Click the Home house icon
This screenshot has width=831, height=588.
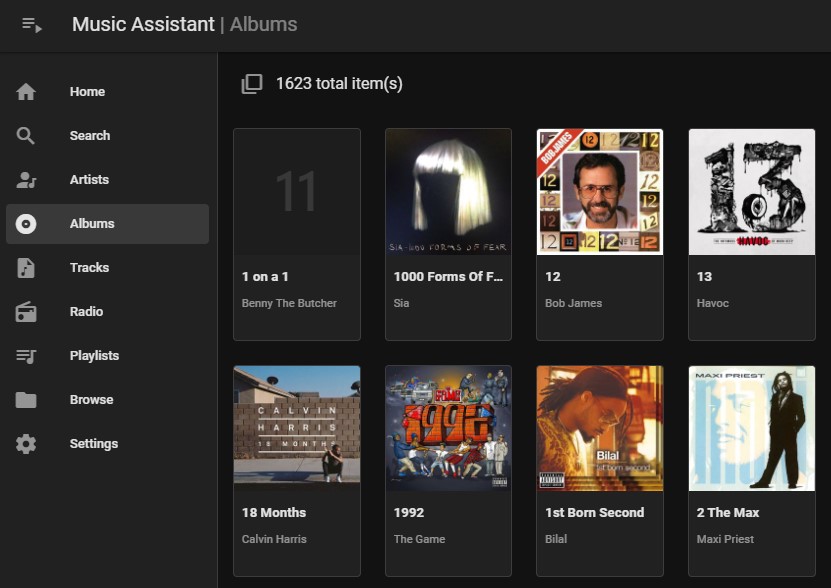pyautogui.click(x=26, y=92)
